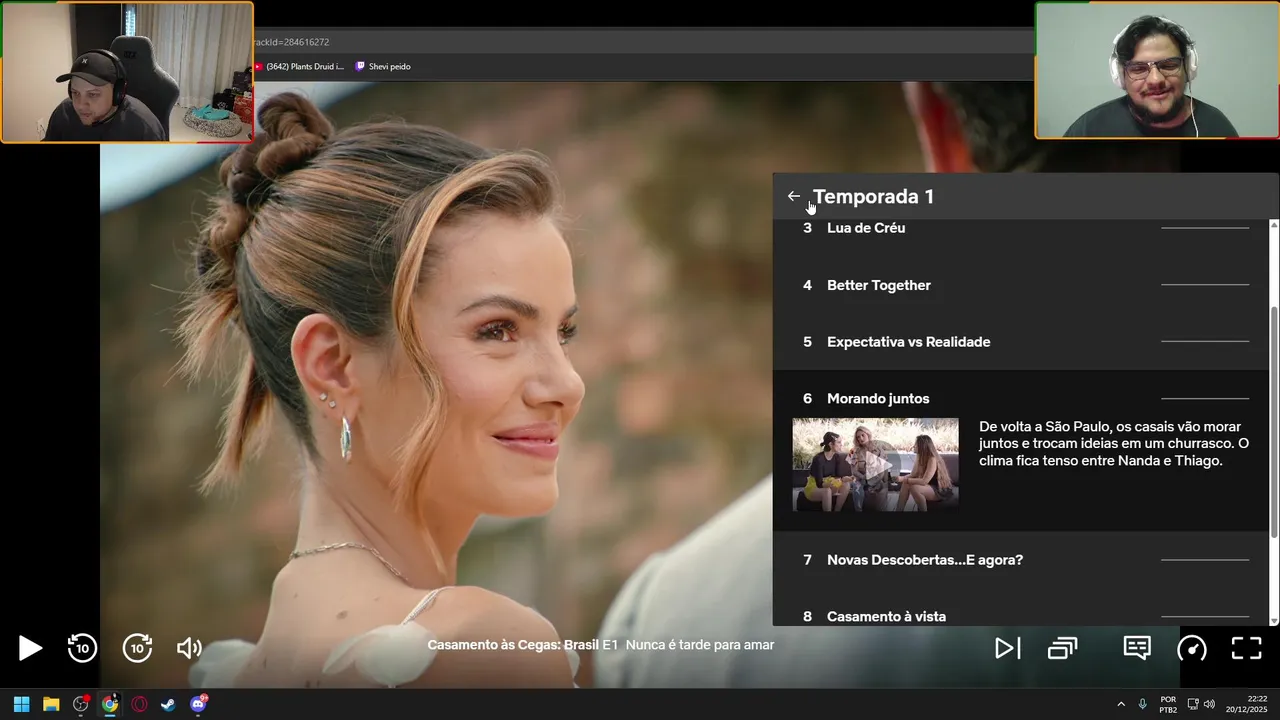Image resolution: width=1280 pixels, height=720 pixels.
Task: Click the microphone tray icon
Action: [x=1142, y=704]
